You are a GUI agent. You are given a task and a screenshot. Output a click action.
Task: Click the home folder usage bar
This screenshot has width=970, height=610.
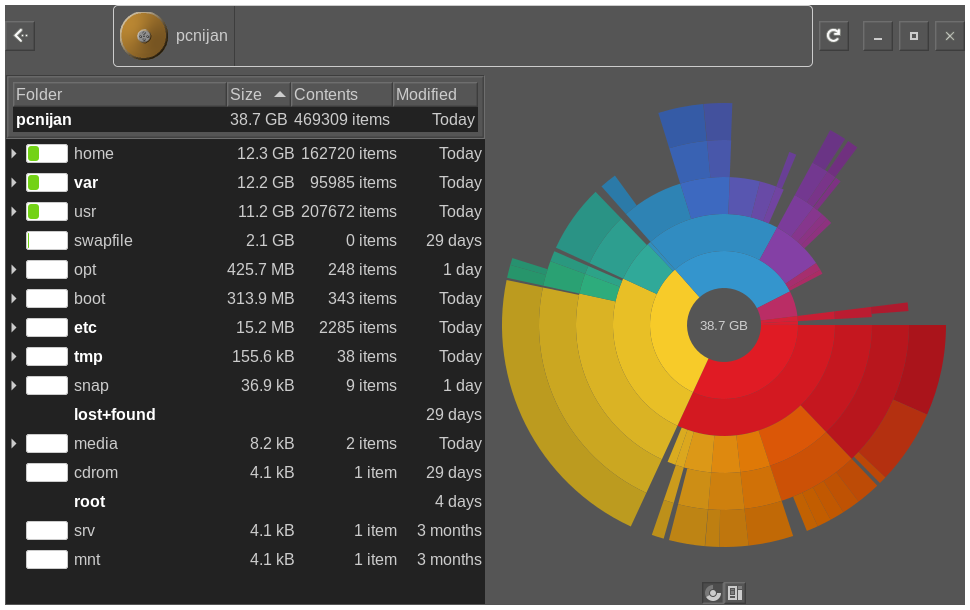point(47,154)
